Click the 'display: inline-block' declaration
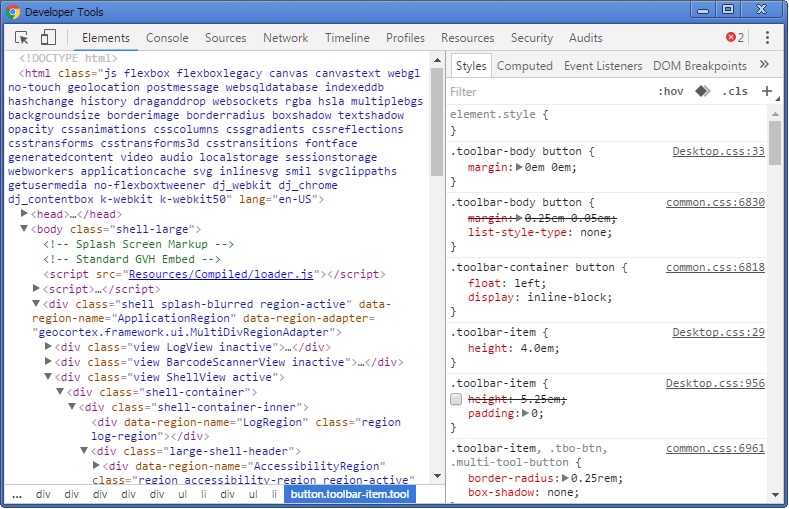This screenshot has width=789, height=509. click(540, 297)
